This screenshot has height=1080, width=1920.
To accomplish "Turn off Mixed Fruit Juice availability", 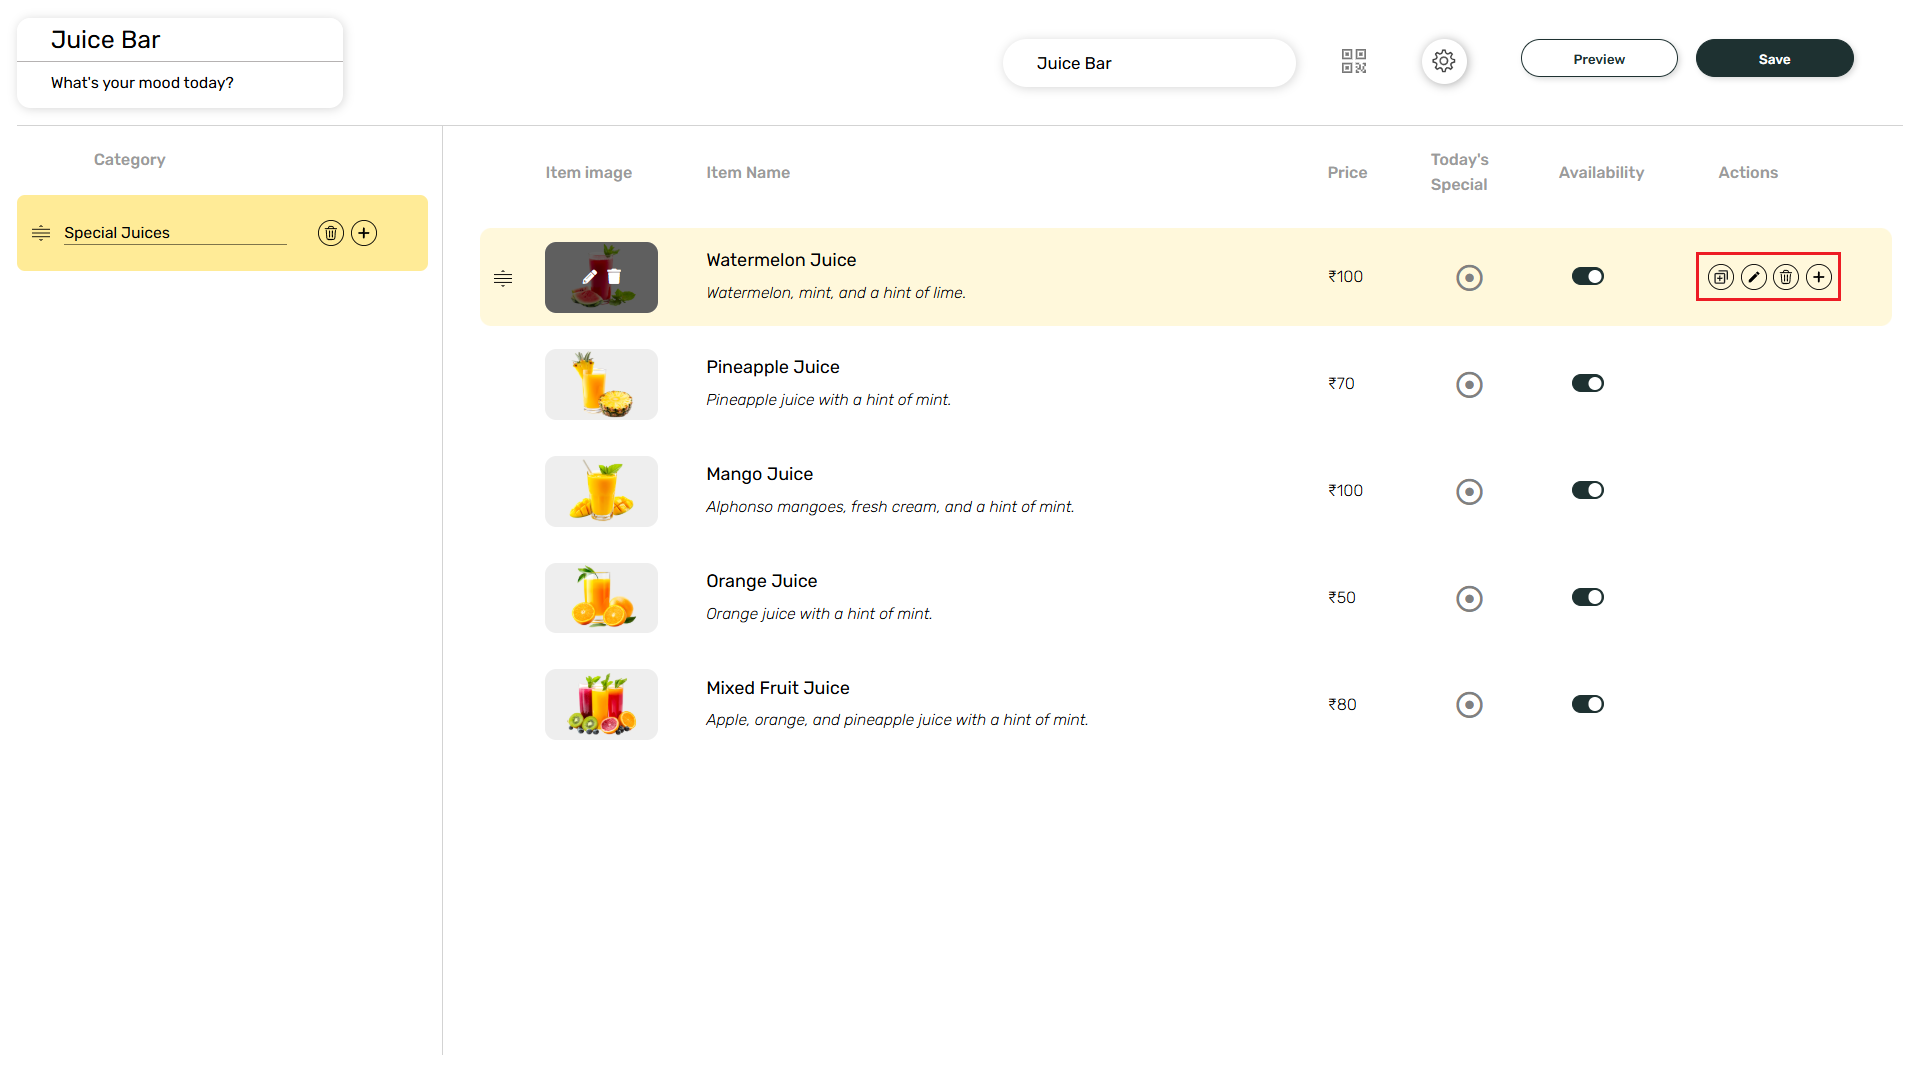I will [x=1587, y=704].
